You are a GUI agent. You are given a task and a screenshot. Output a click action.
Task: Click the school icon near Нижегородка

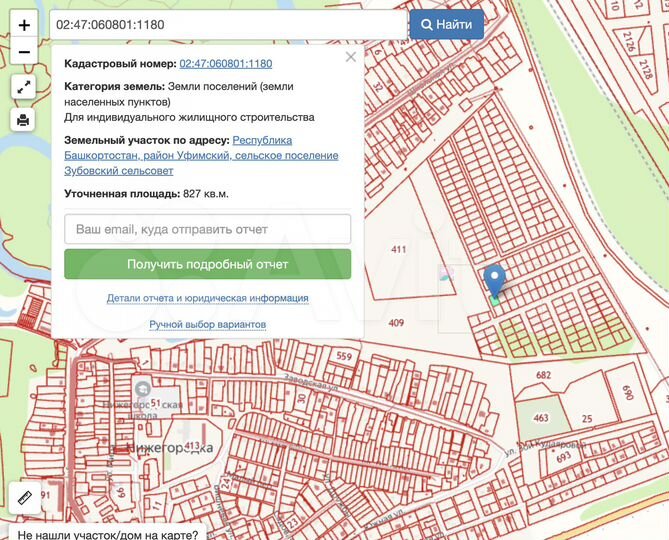(x=142, y=388)
